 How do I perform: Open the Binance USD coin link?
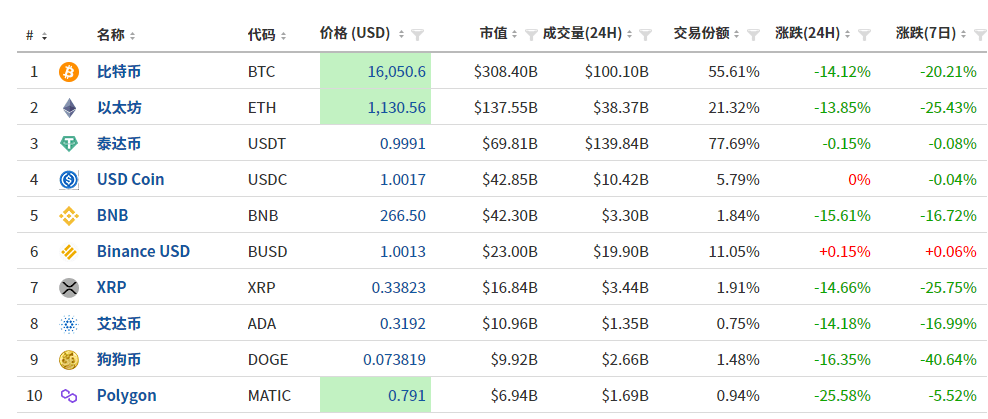tap(143, 252)
